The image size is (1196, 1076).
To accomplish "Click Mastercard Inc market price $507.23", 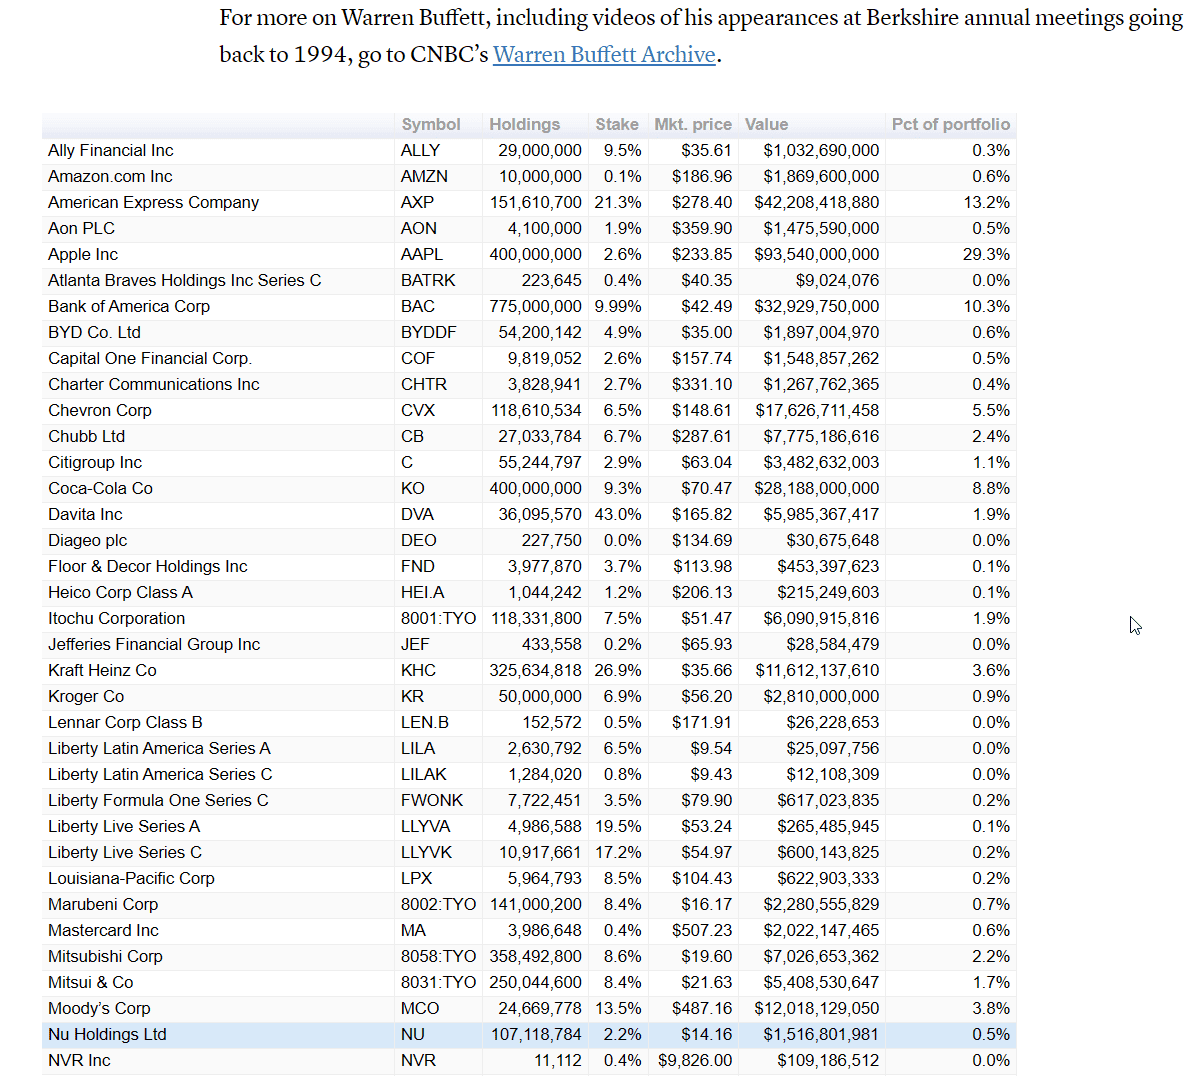I will tap(702, 930).
